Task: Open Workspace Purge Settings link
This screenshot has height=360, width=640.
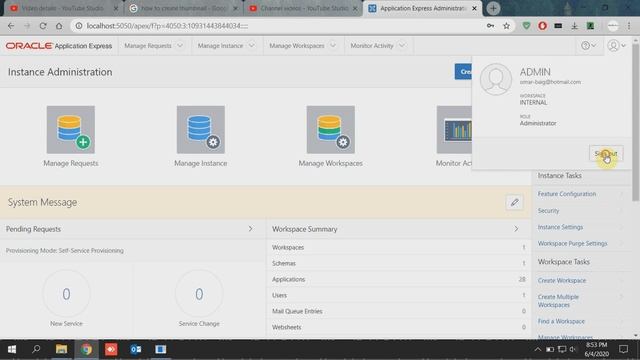Action: (x=572, y=243)
